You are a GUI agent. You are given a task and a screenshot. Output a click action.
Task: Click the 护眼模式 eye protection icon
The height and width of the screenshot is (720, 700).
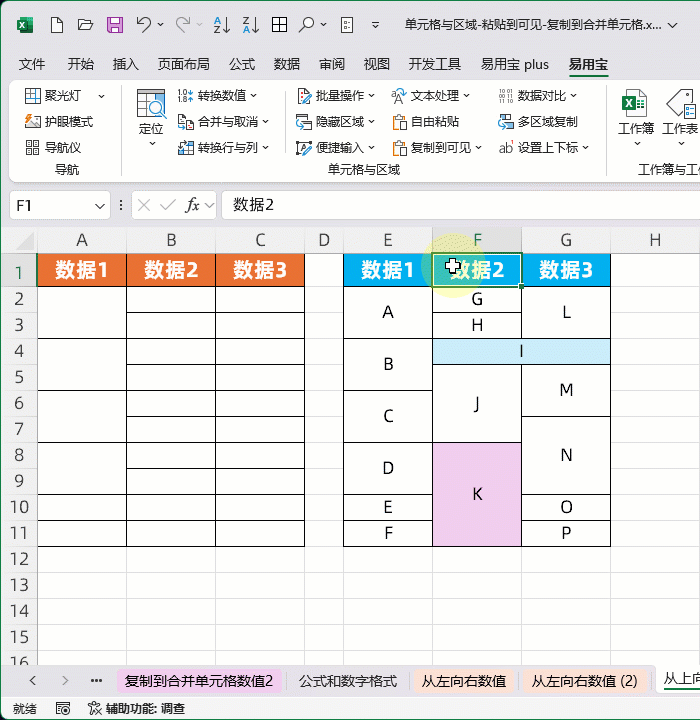32,122
